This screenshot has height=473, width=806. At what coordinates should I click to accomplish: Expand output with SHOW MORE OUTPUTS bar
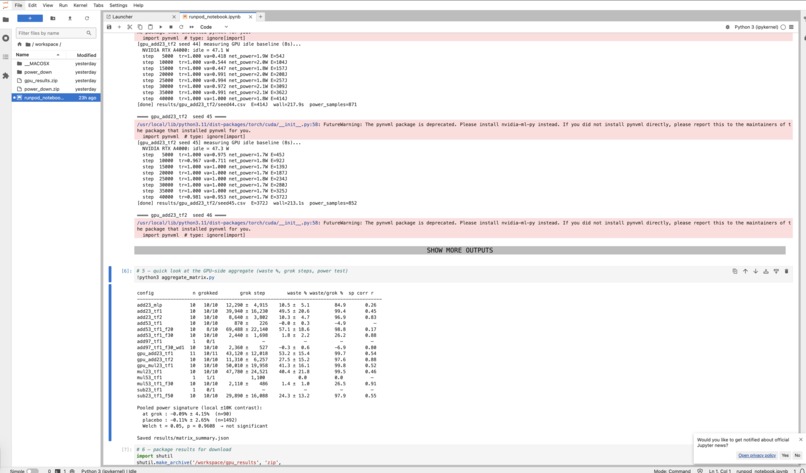[460, 250]
